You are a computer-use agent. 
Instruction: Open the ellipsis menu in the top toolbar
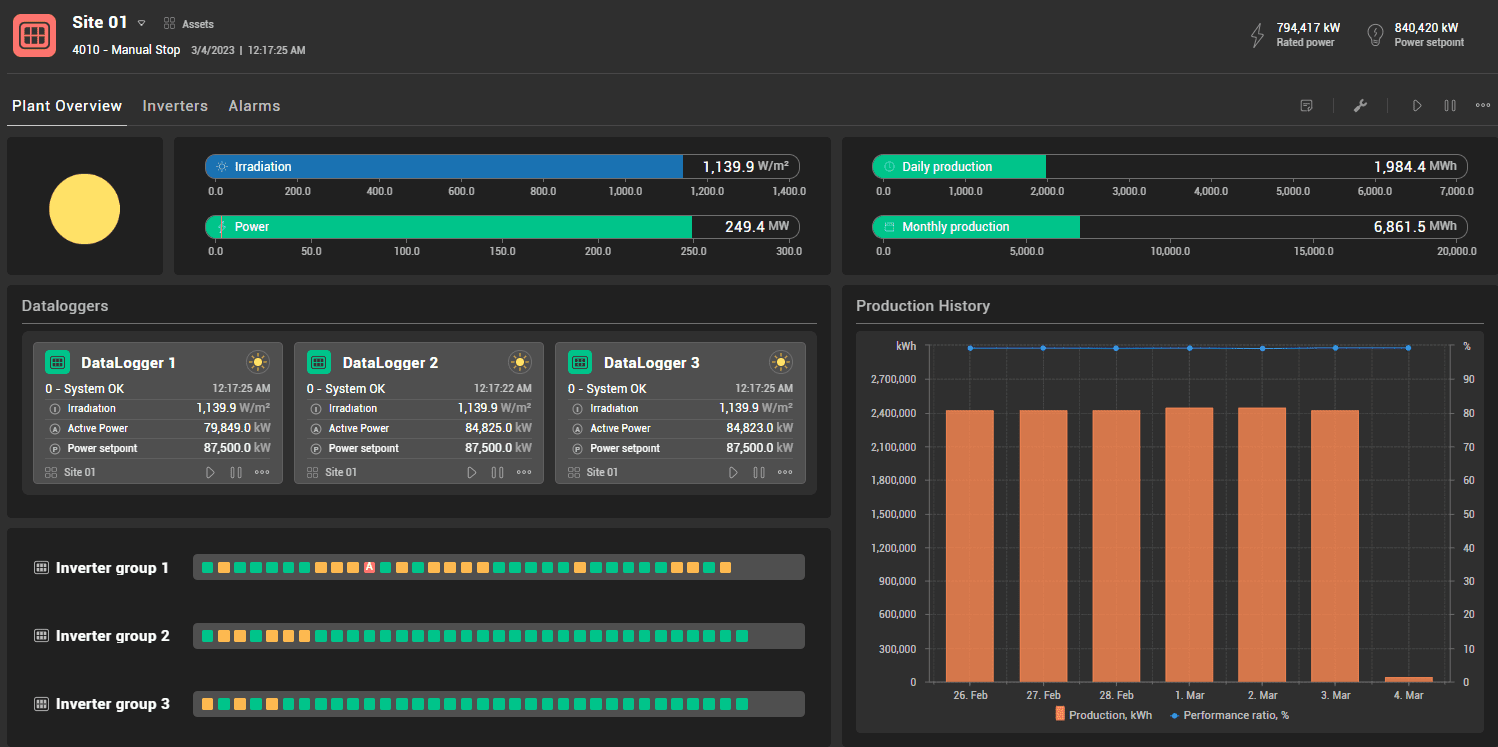coord(1483,105)
